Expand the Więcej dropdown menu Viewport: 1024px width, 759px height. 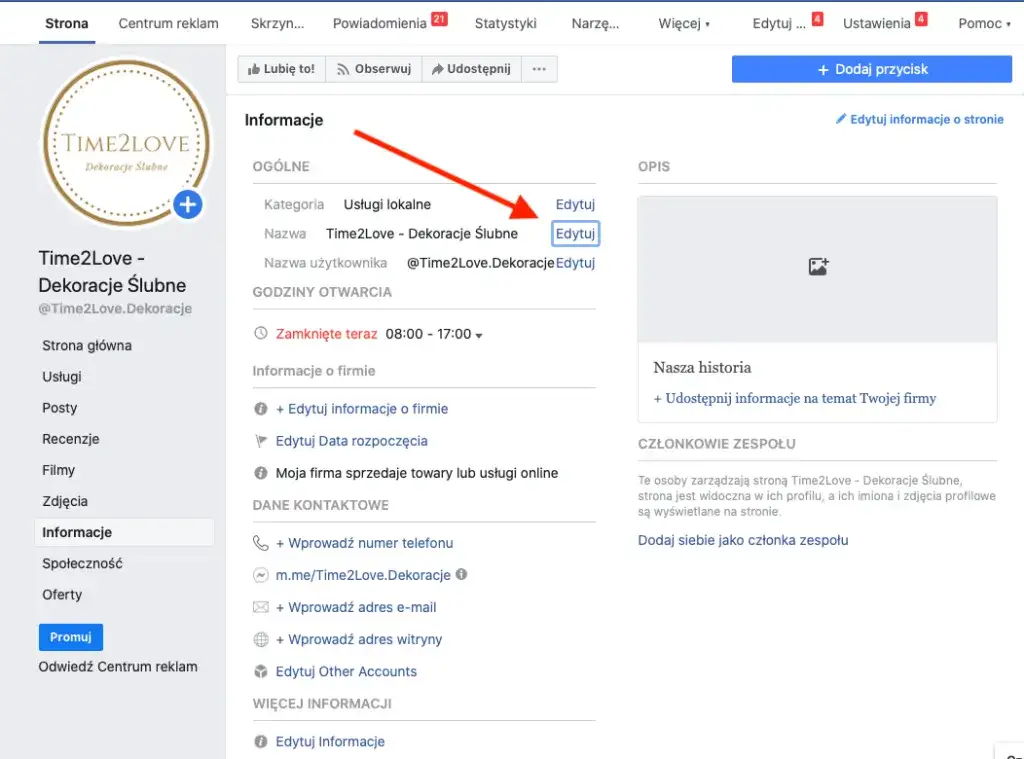tap(684, 22)
